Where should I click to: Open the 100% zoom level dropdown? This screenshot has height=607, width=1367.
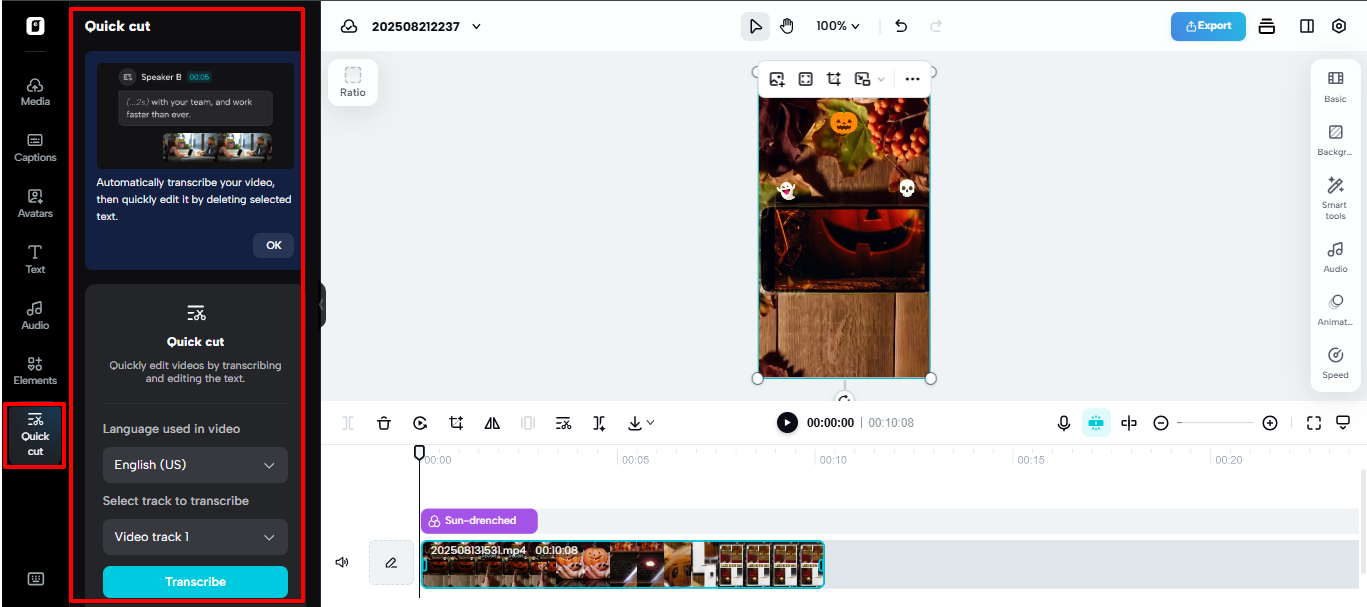(838, 26)
